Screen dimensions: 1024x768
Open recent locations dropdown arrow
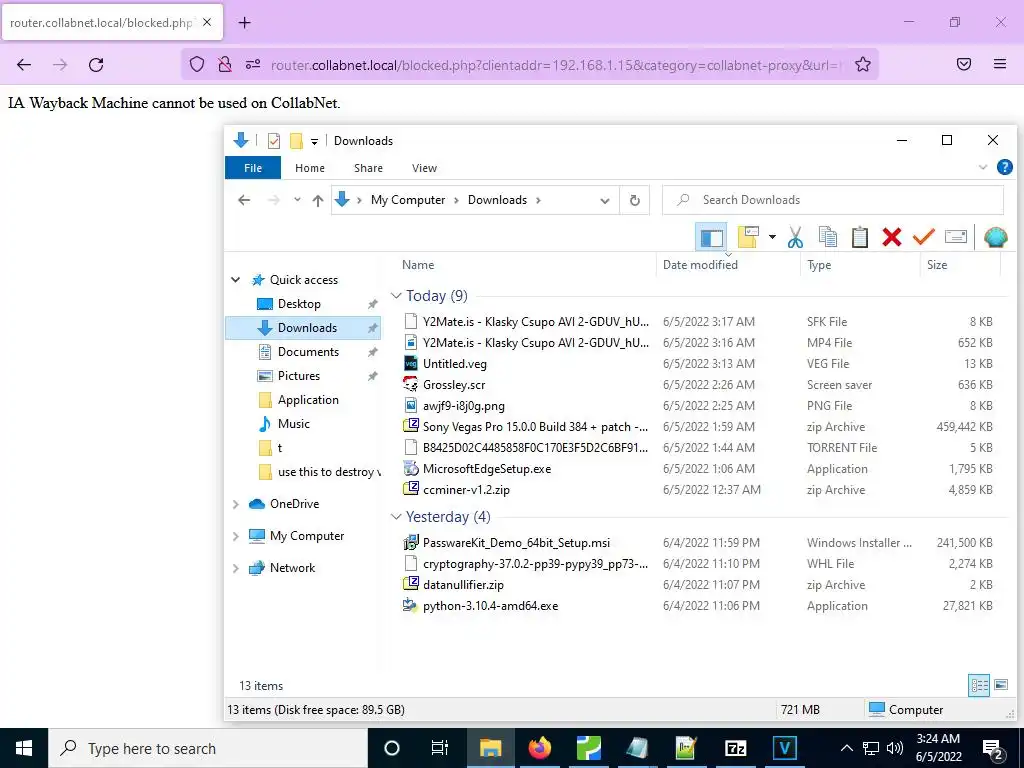tap(297, 200)
